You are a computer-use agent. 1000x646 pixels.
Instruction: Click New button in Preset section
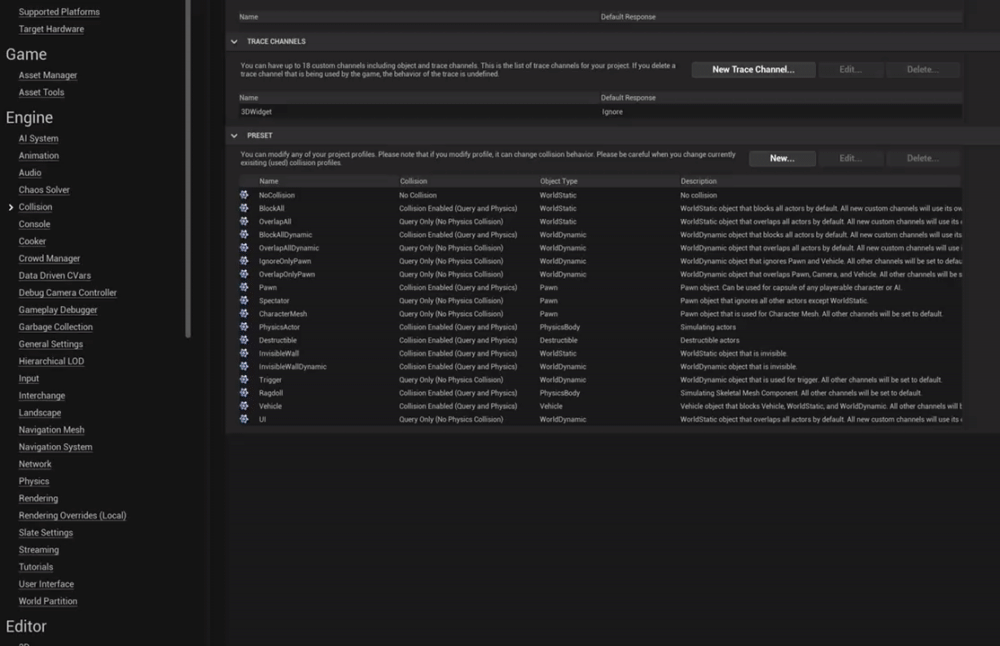point(782,158)
